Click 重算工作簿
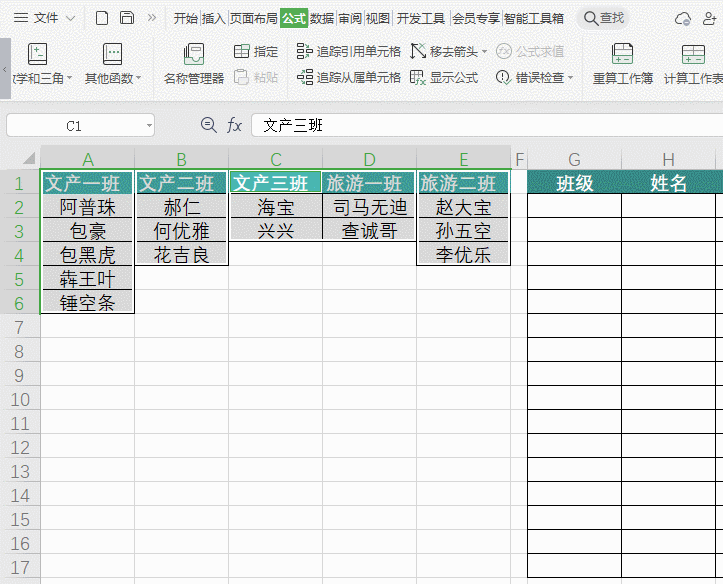This screenshot has height=584, width=723. click(622, 64)
